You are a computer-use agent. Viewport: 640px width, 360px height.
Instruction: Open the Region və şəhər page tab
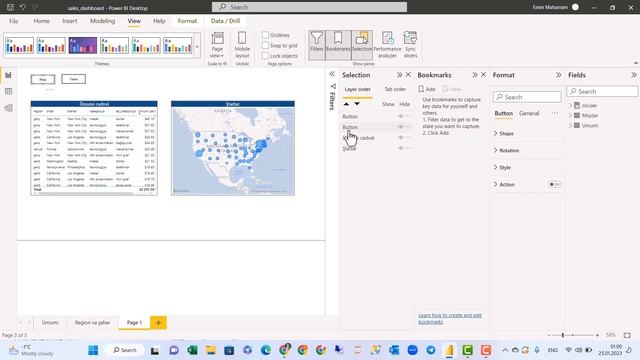[x=92, y=322]
